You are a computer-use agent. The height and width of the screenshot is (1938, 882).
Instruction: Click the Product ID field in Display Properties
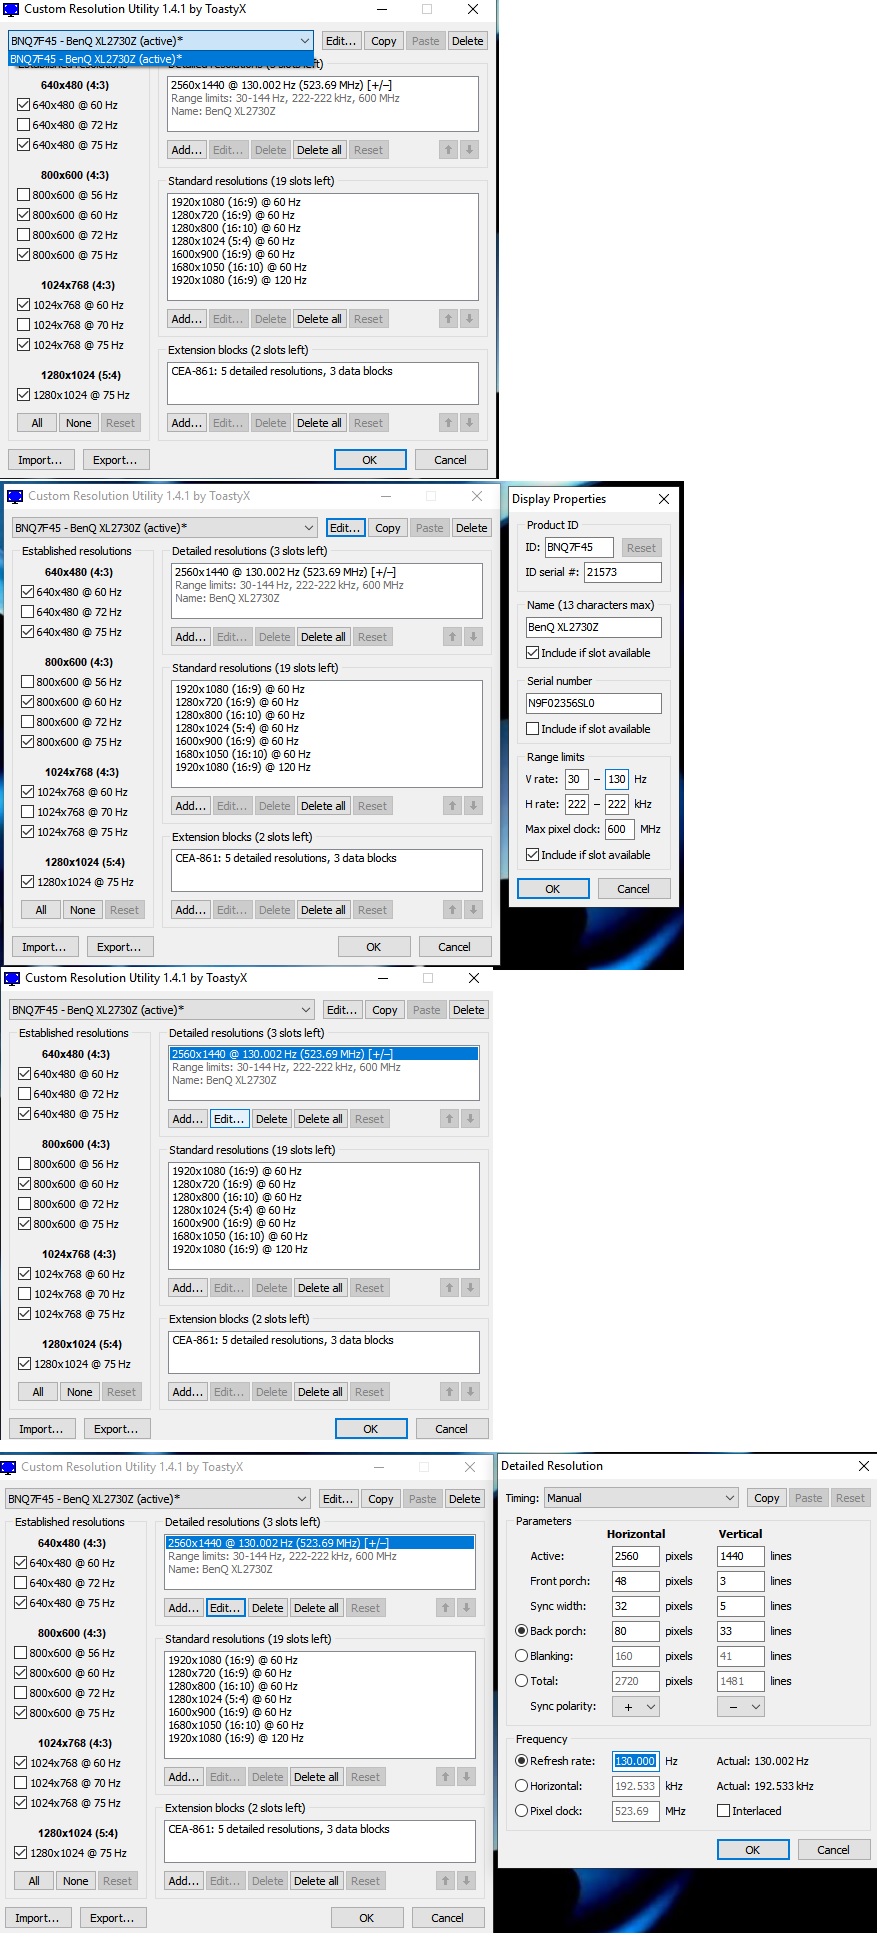pyautogui.click(x=579, y=547)
